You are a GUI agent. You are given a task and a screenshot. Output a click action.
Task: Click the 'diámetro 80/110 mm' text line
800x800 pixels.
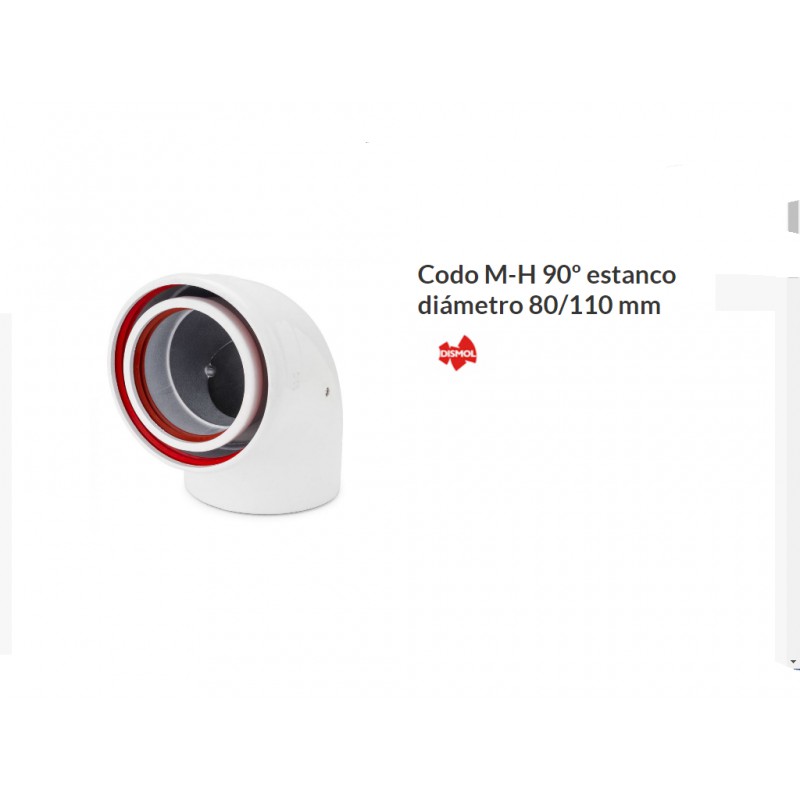click(x=539, y=305)
